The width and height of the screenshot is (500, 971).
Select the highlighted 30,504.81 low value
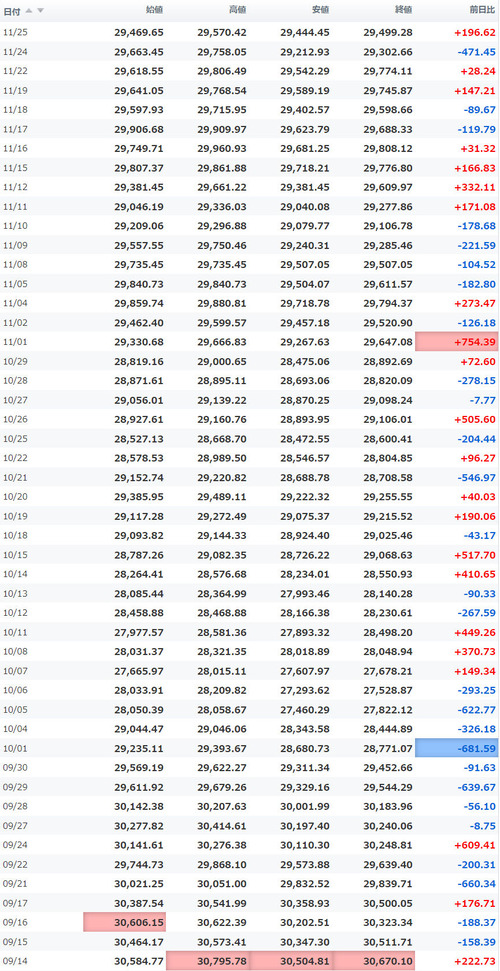tap(291, 961)
